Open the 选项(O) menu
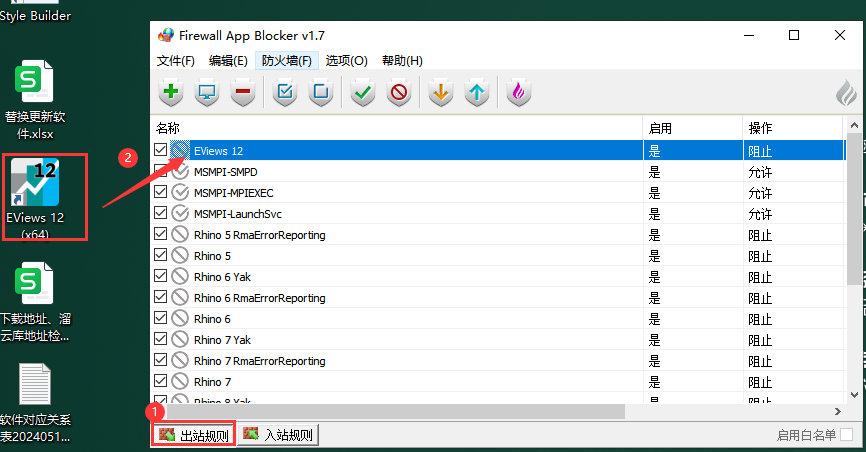 pyautogui.click(x=346, y=61)
